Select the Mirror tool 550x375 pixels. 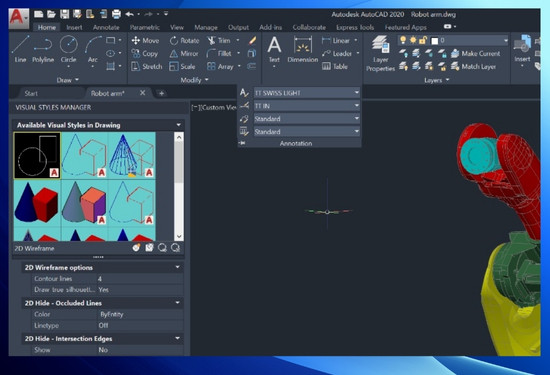click(184, 54)
